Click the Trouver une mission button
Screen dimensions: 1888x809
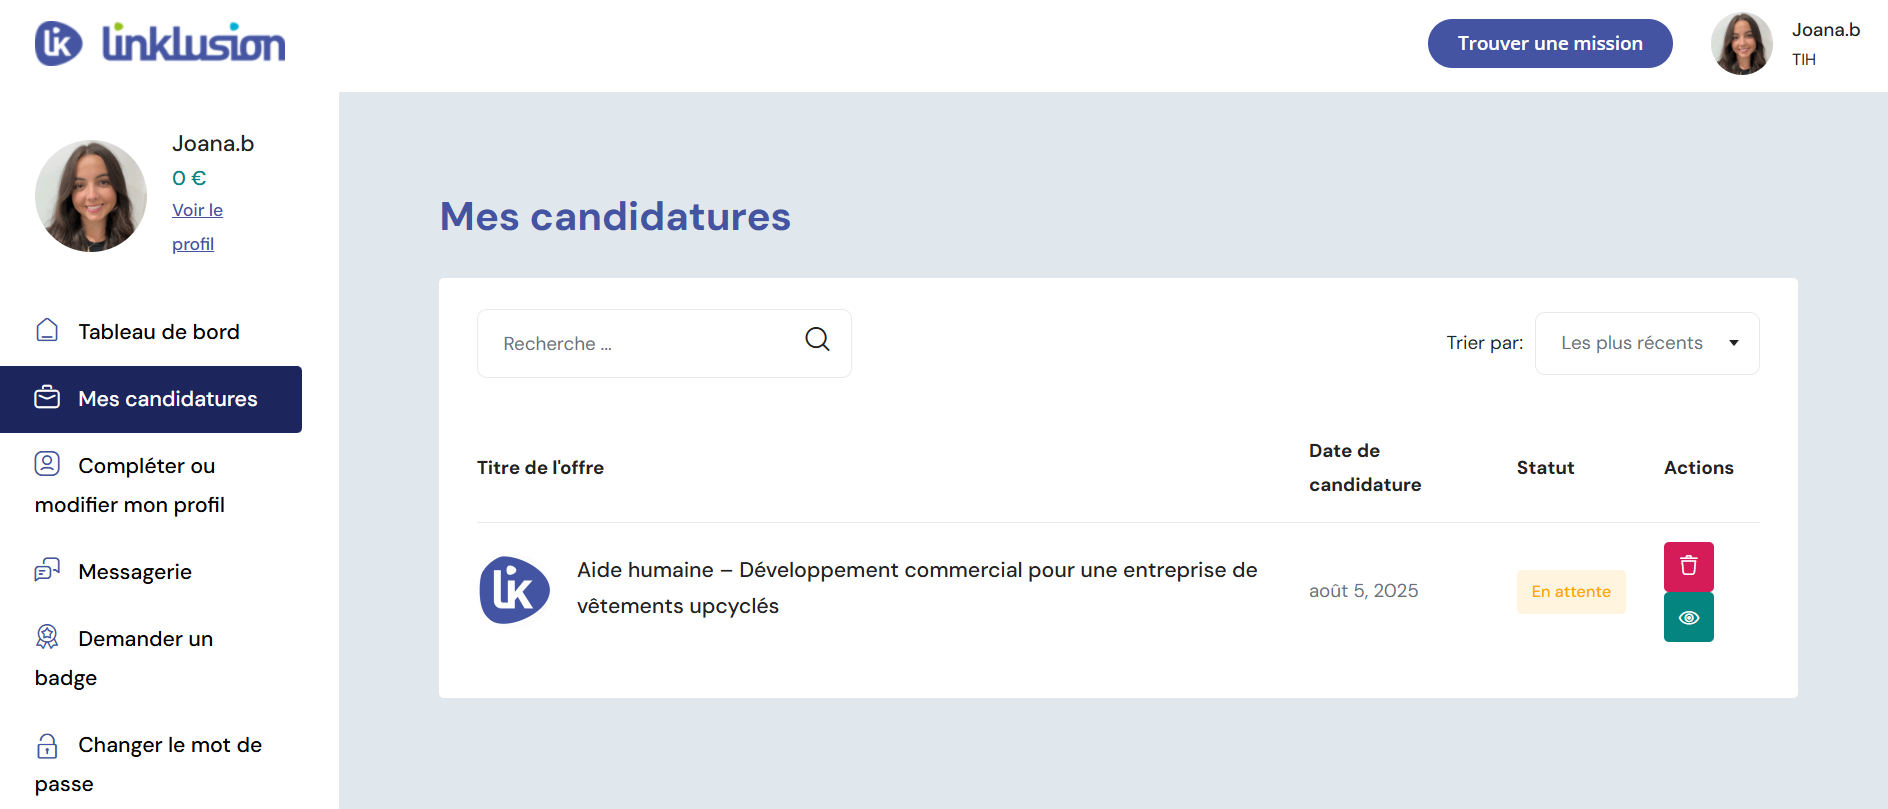(x=1549, y=44)
